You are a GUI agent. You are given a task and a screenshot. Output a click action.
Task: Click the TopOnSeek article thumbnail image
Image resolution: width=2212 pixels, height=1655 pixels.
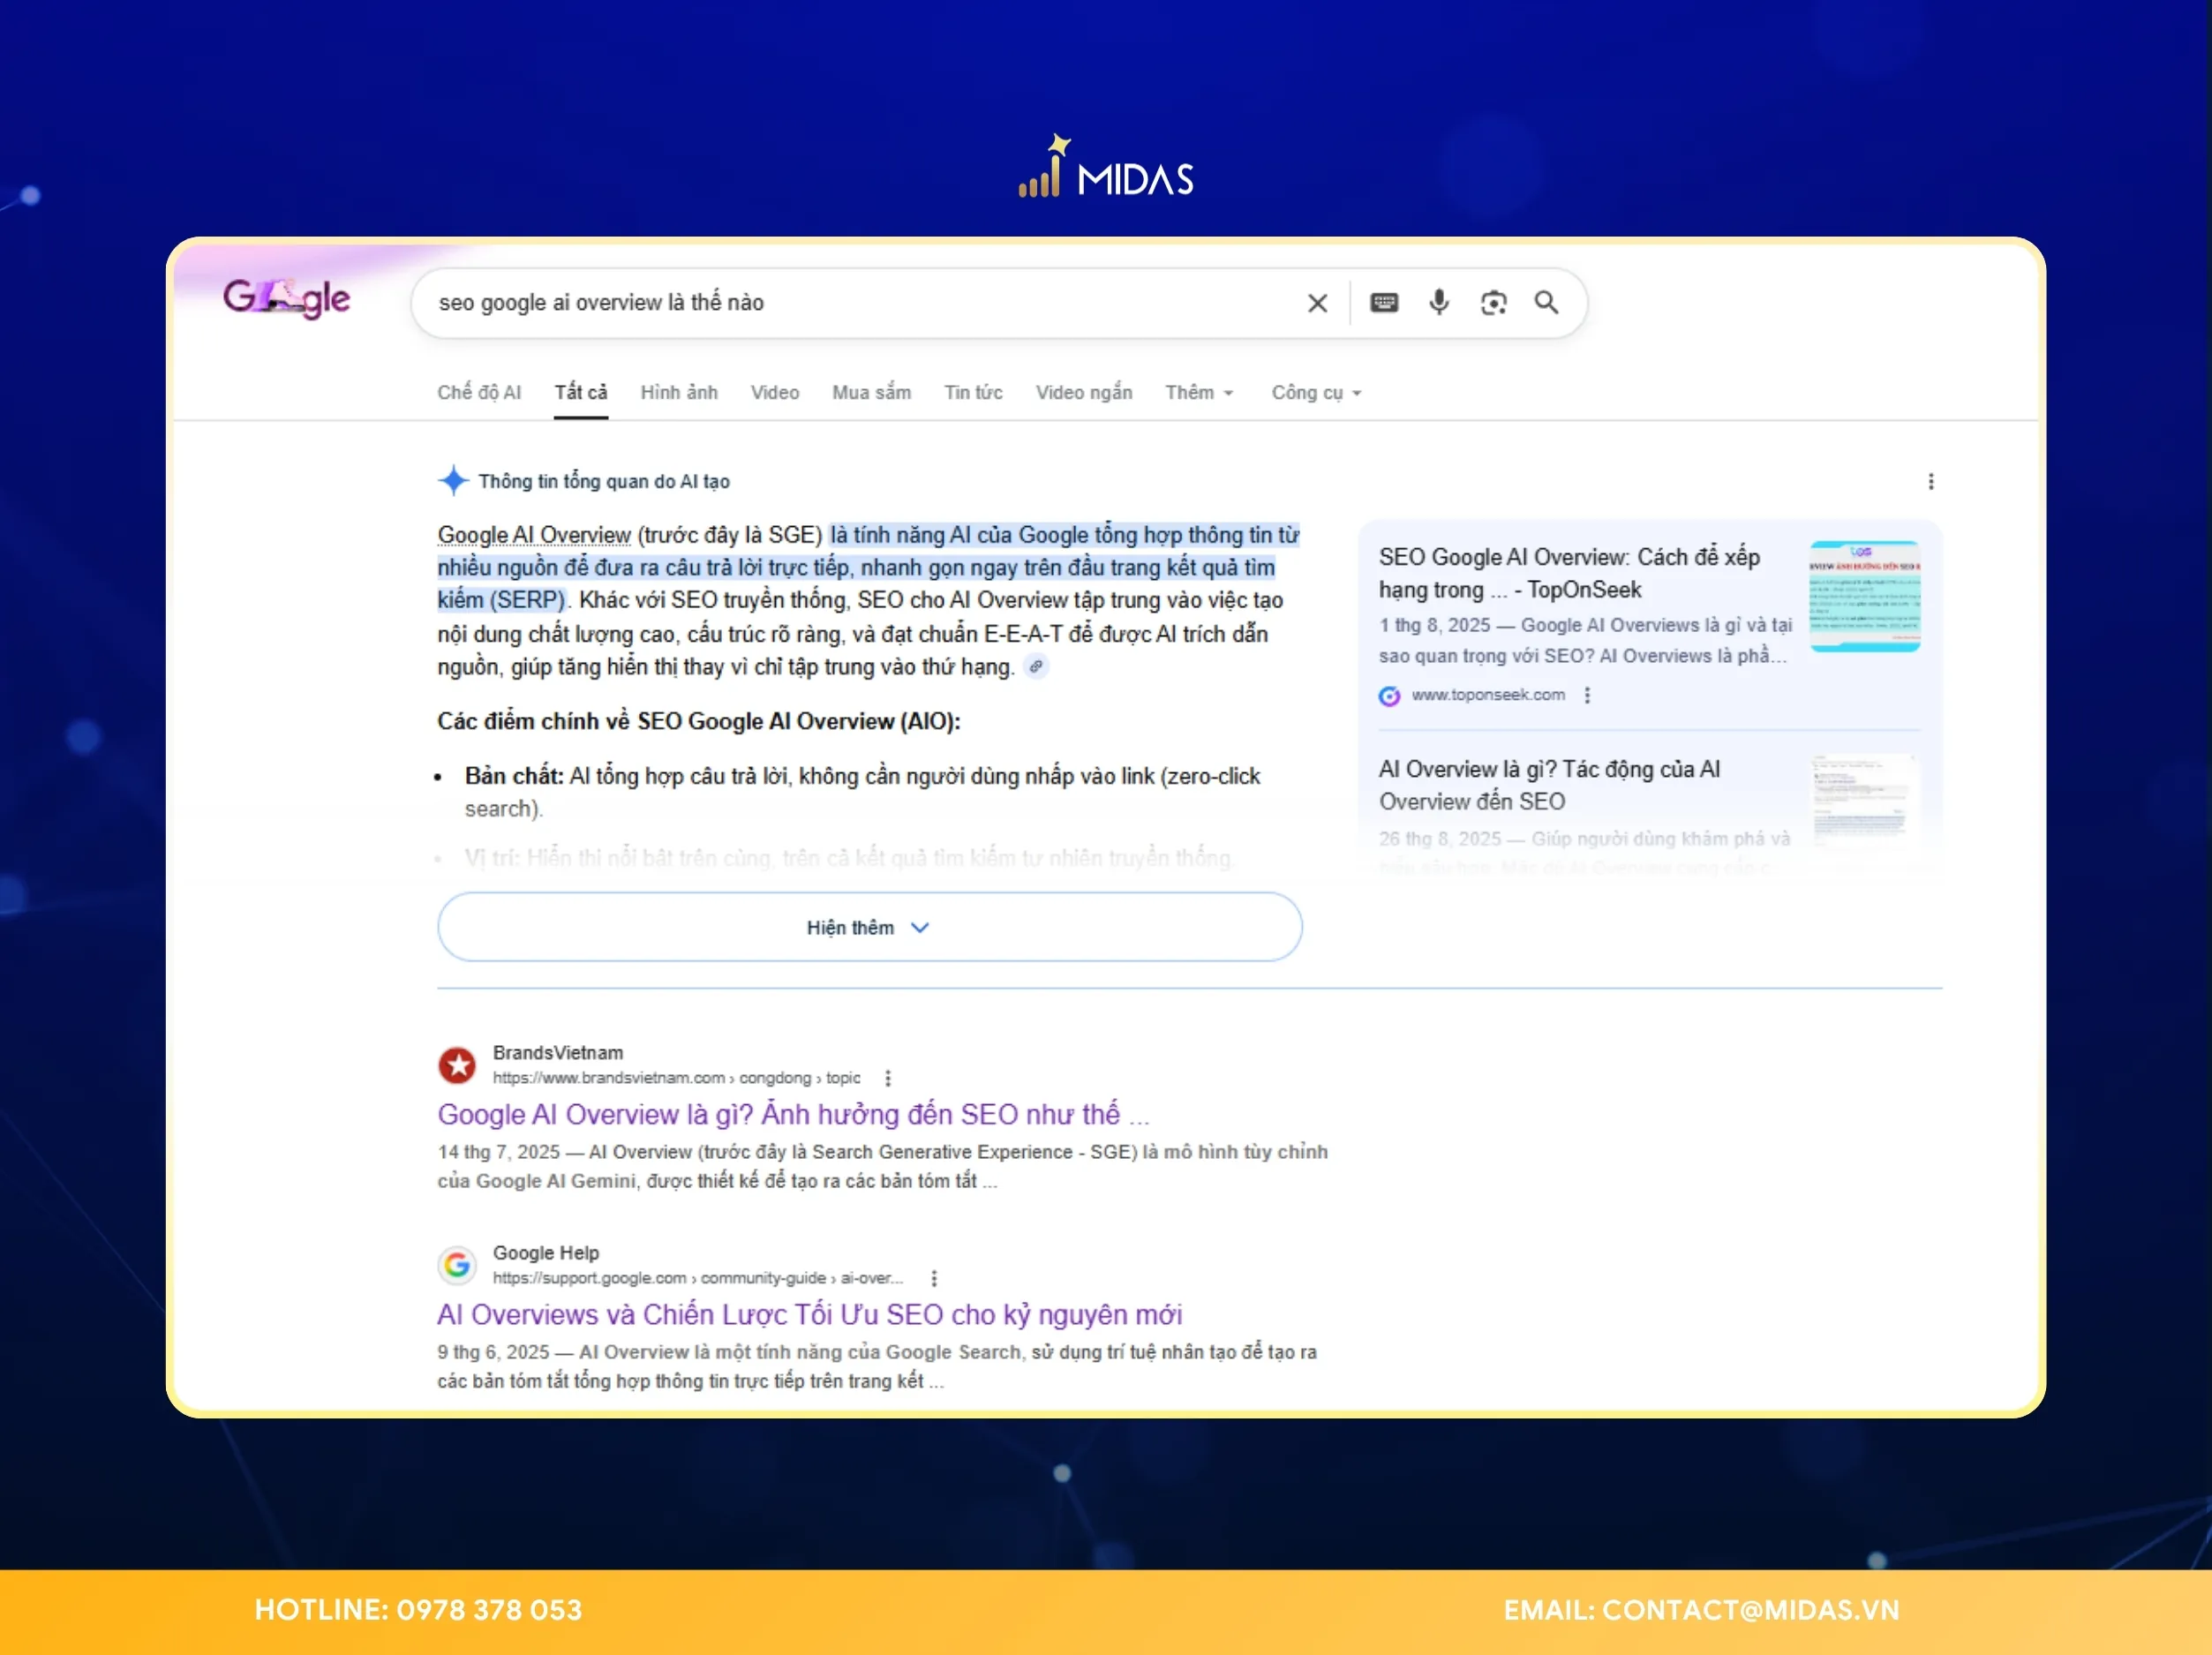pyautogui.click(x=1865, y=595)
